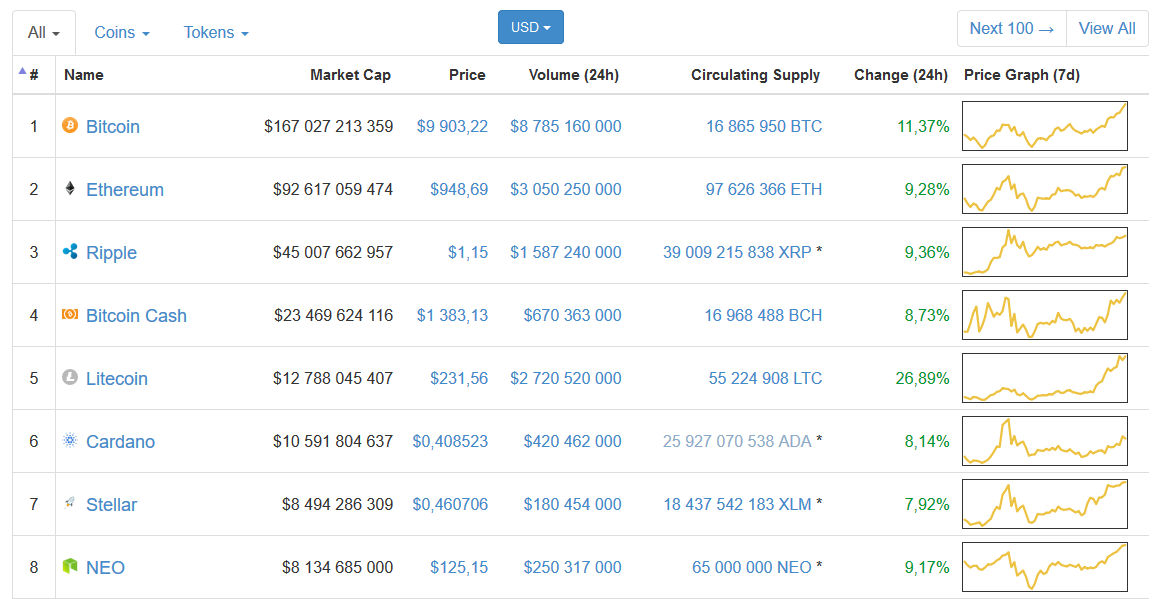Click the ascending sort arrow beside #
1159x599 pixels.
tap(22, 71)
